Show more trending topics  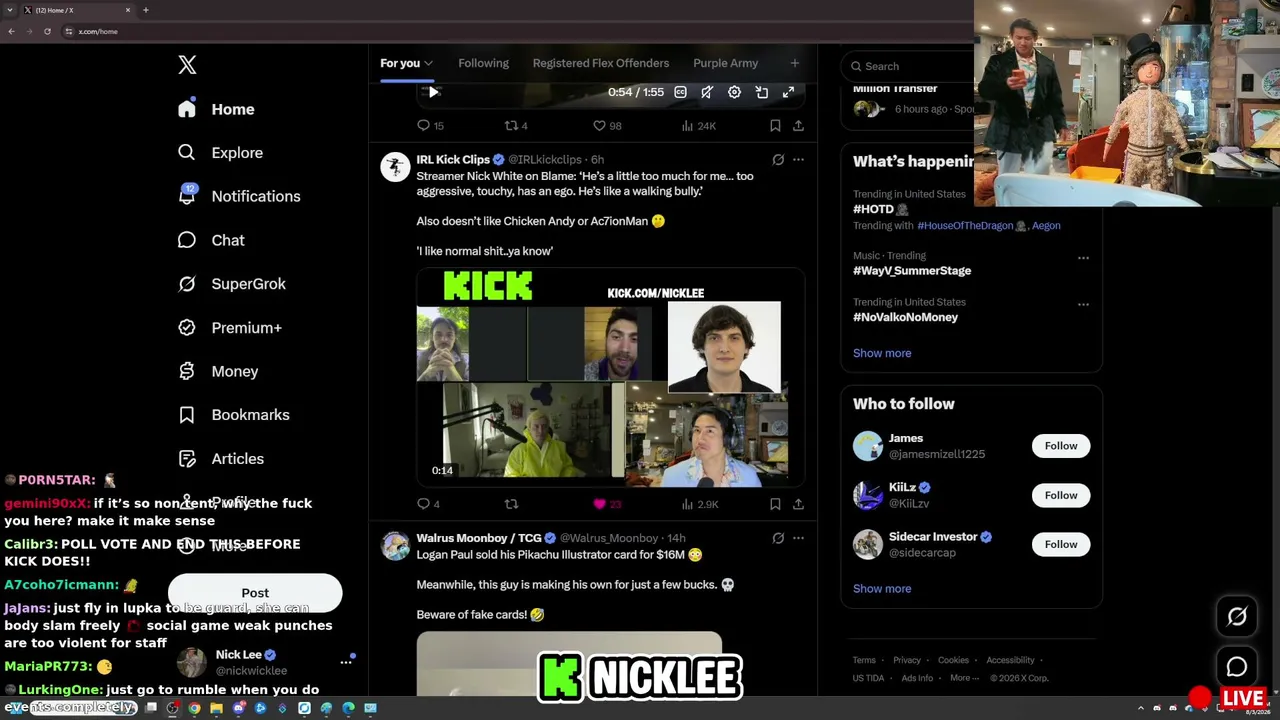(882, 353)
